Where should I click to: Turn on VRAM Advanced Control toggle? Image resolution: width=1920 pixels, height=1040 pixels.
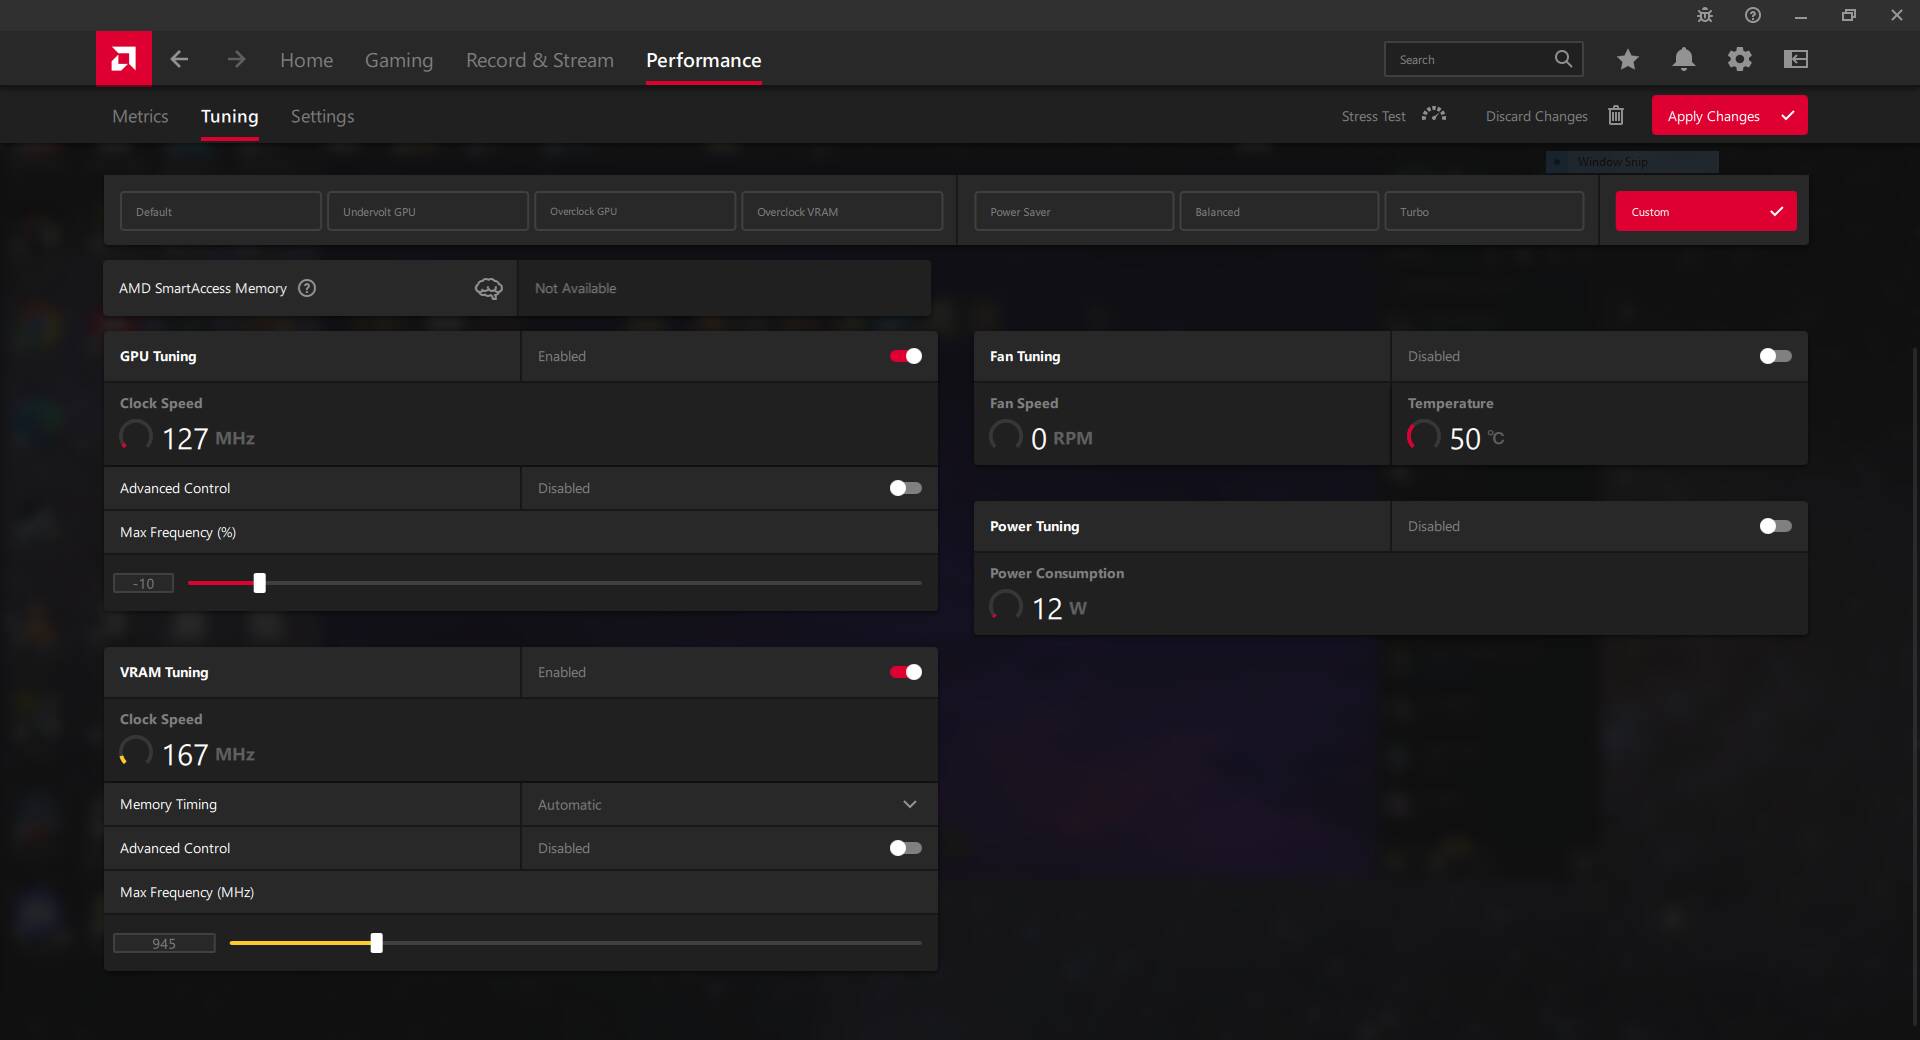coord(905,848)
